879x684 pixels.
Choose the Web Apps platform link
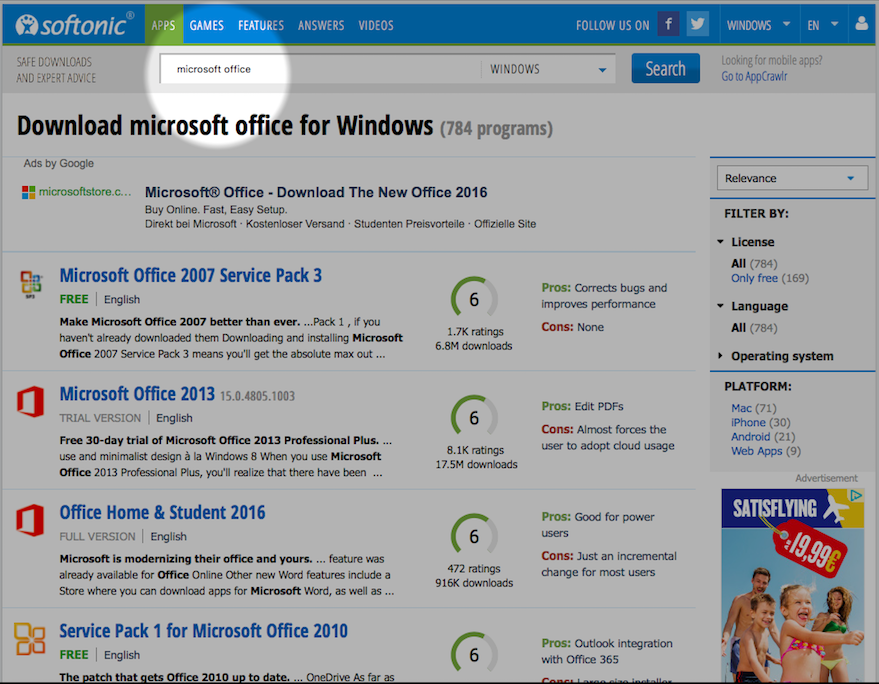756,451
